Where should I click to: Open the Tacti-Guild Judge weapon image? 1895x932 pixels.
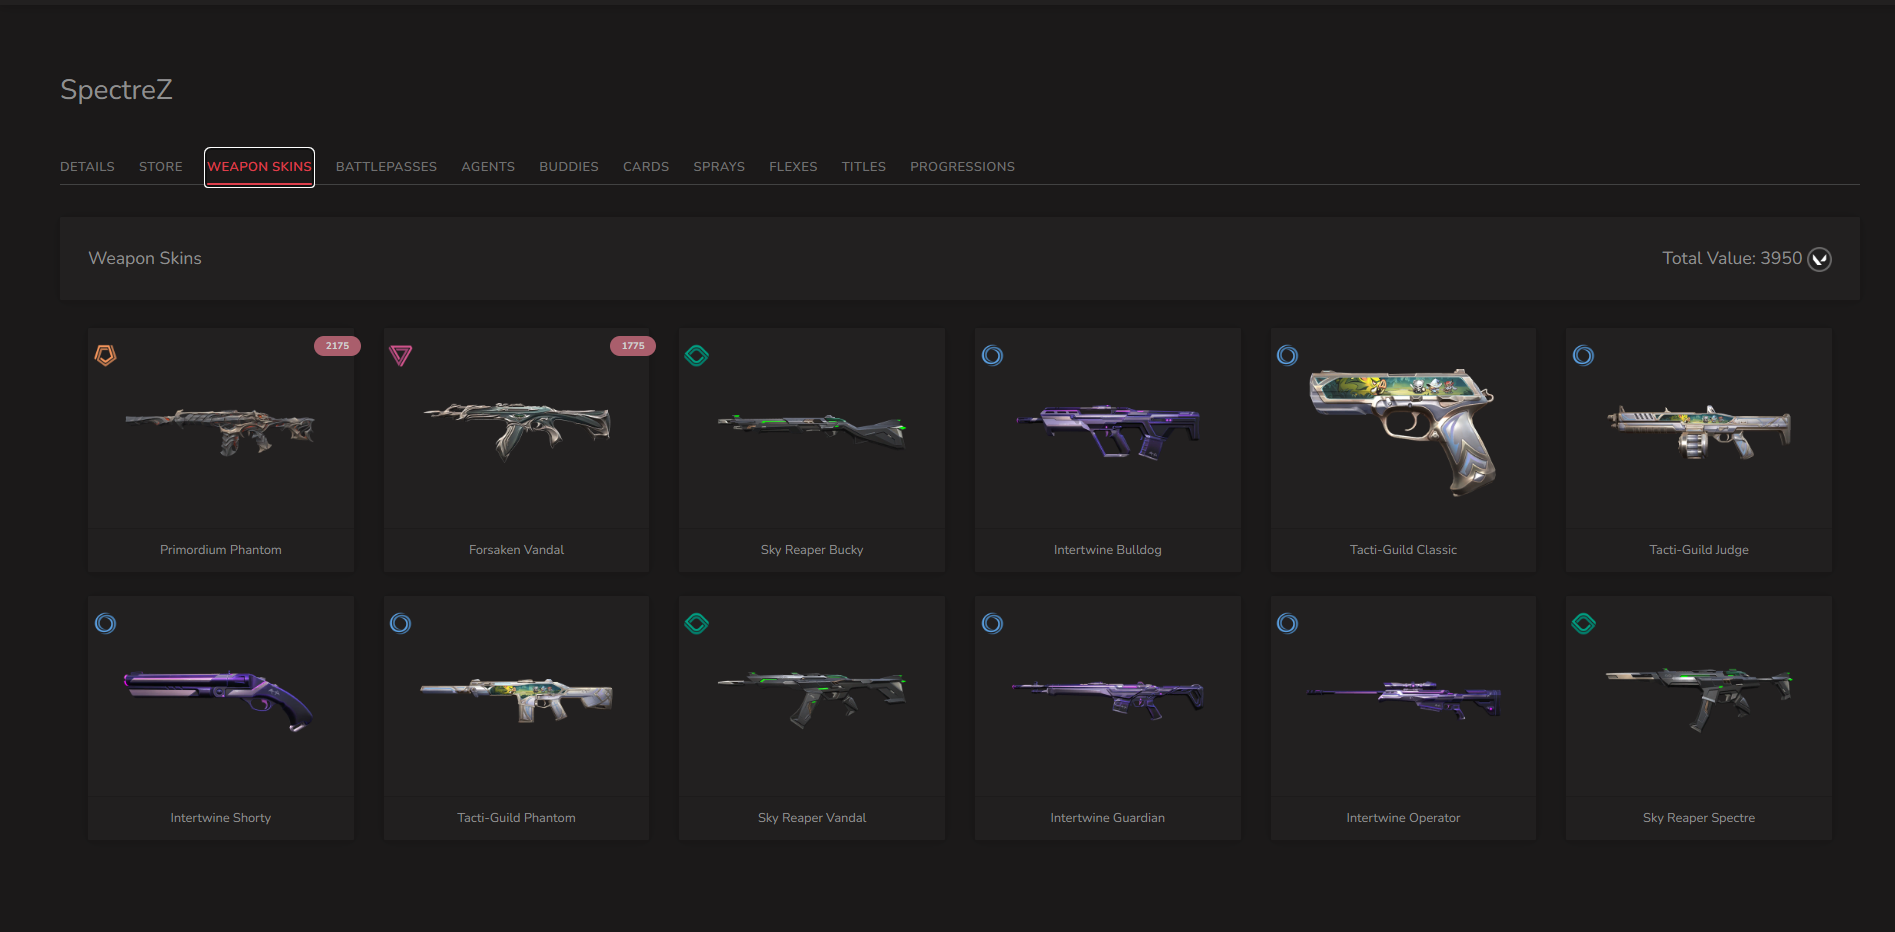pos(1699,432)
